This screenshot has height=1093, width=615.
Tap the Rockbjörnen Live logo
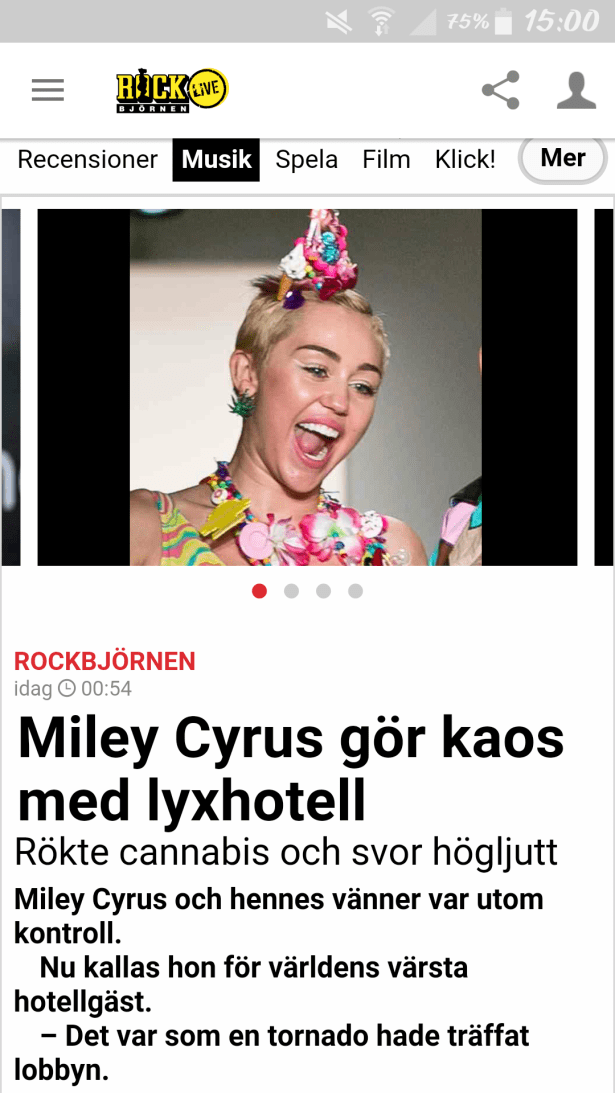click(172, 91)
